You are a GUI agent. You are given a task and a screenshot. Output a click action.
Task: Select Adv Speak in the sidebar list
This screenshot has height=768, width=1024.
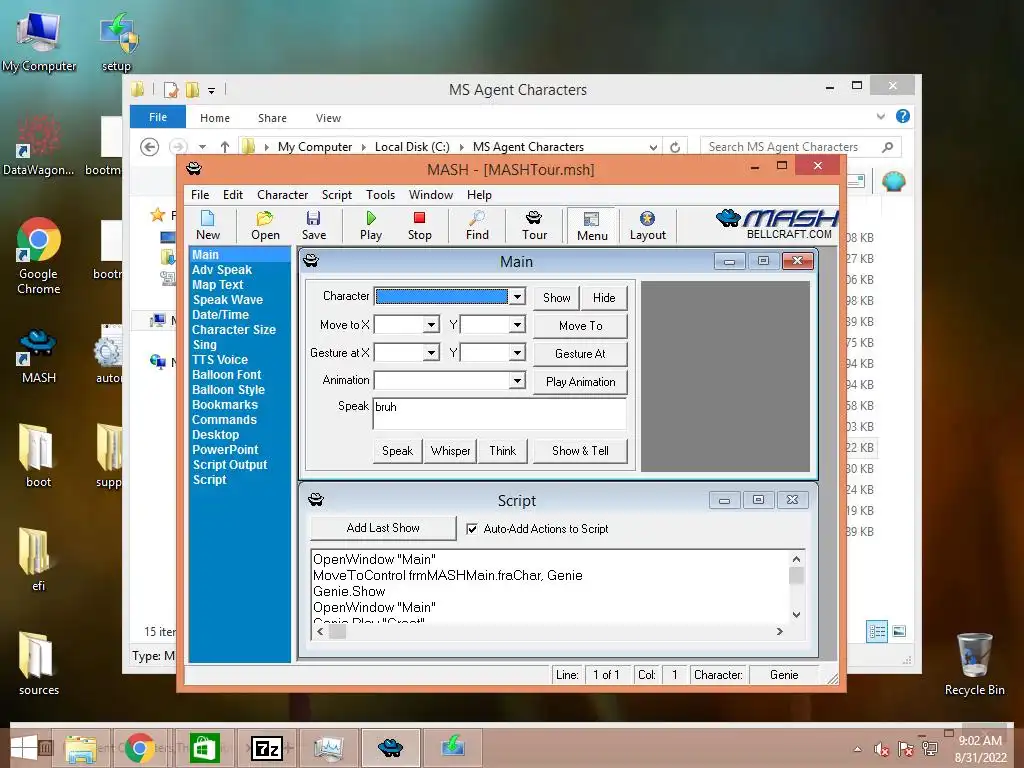[x=221, y=270]
